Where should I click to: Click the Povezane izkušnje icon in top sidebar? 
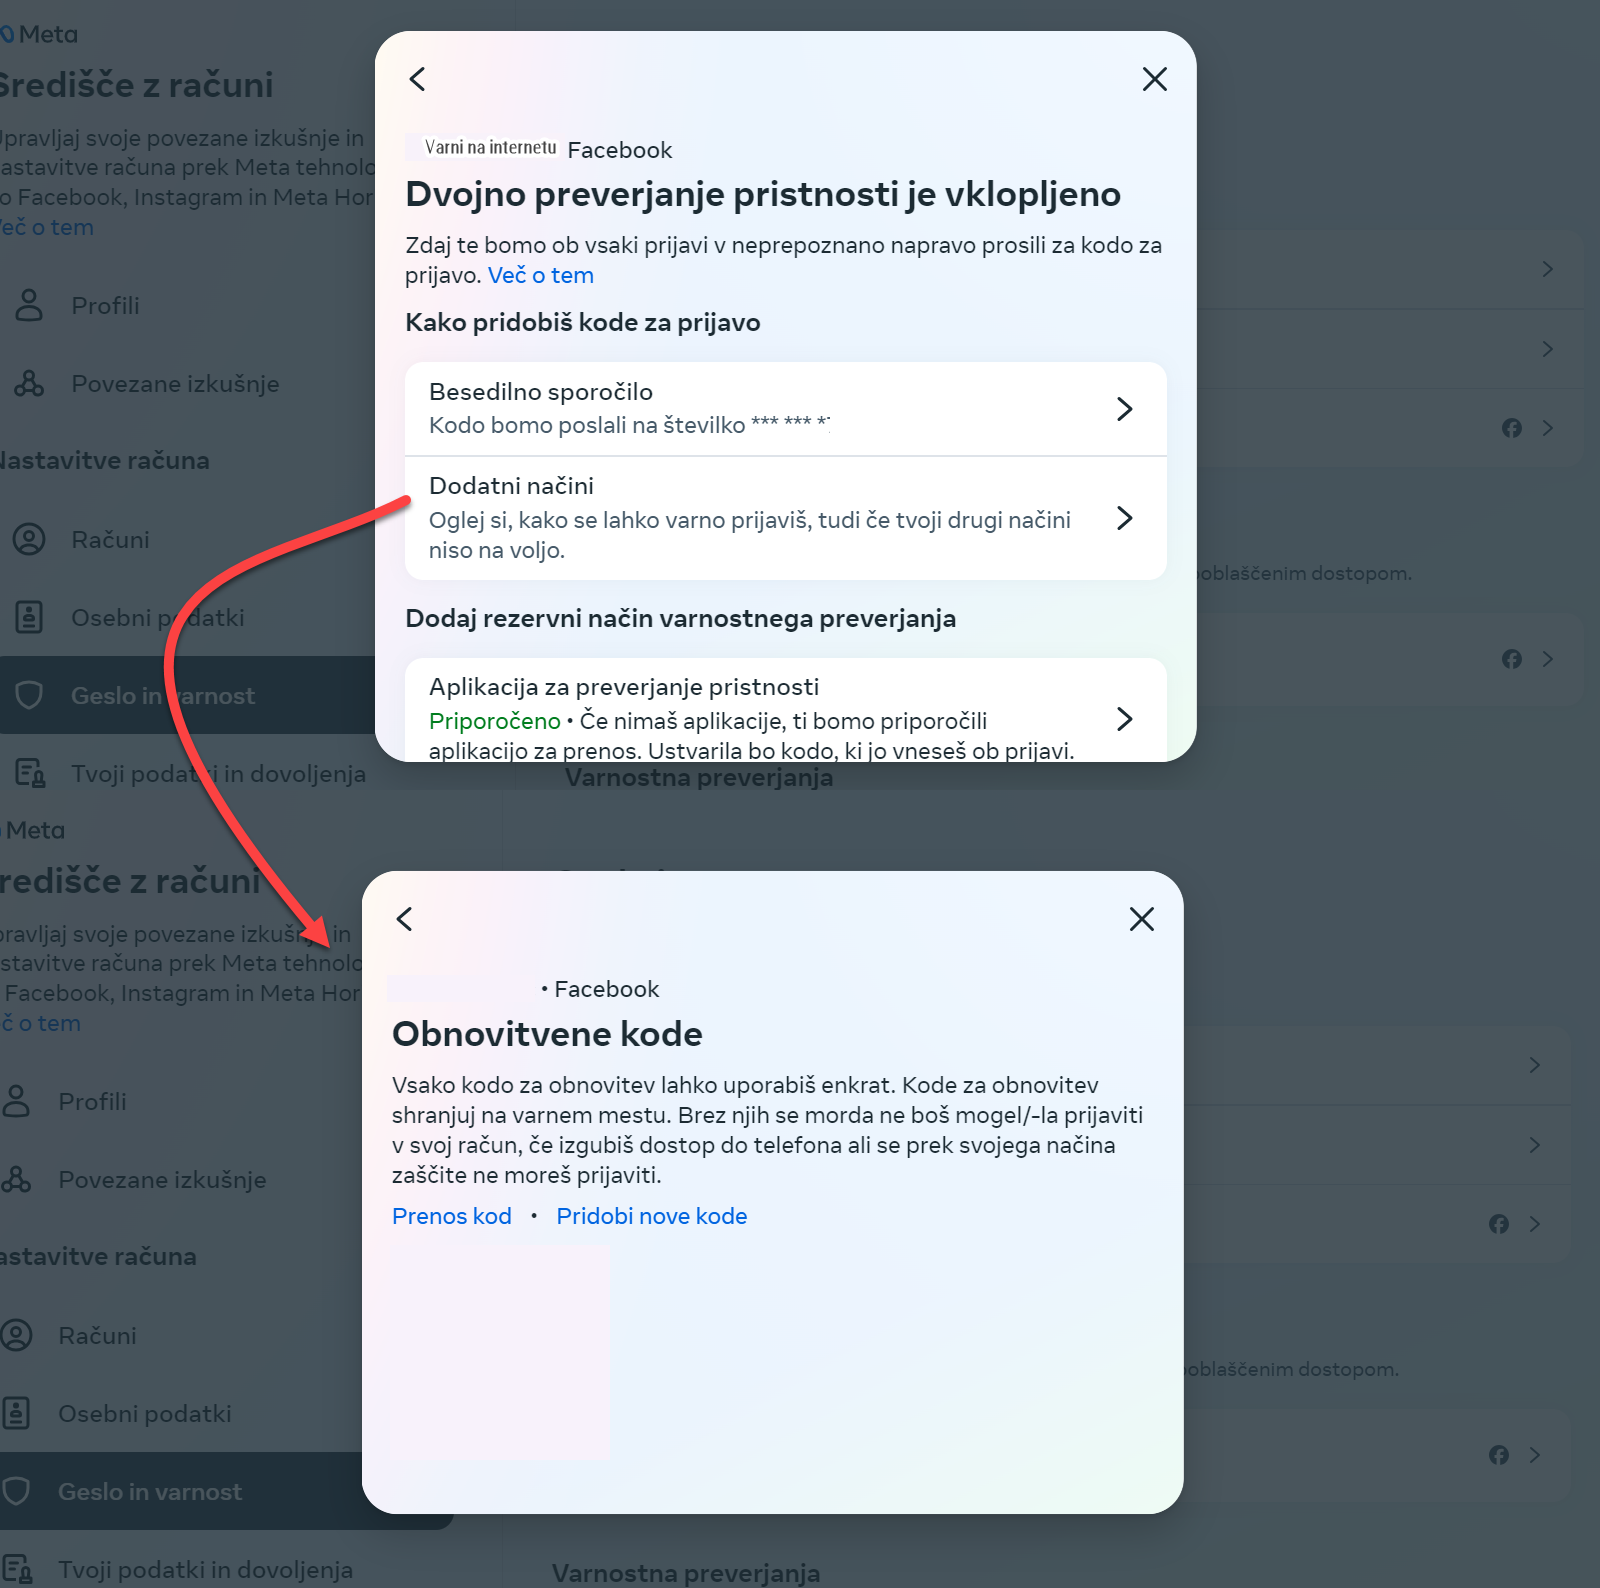pyautogui.click(x=29, y=383)
